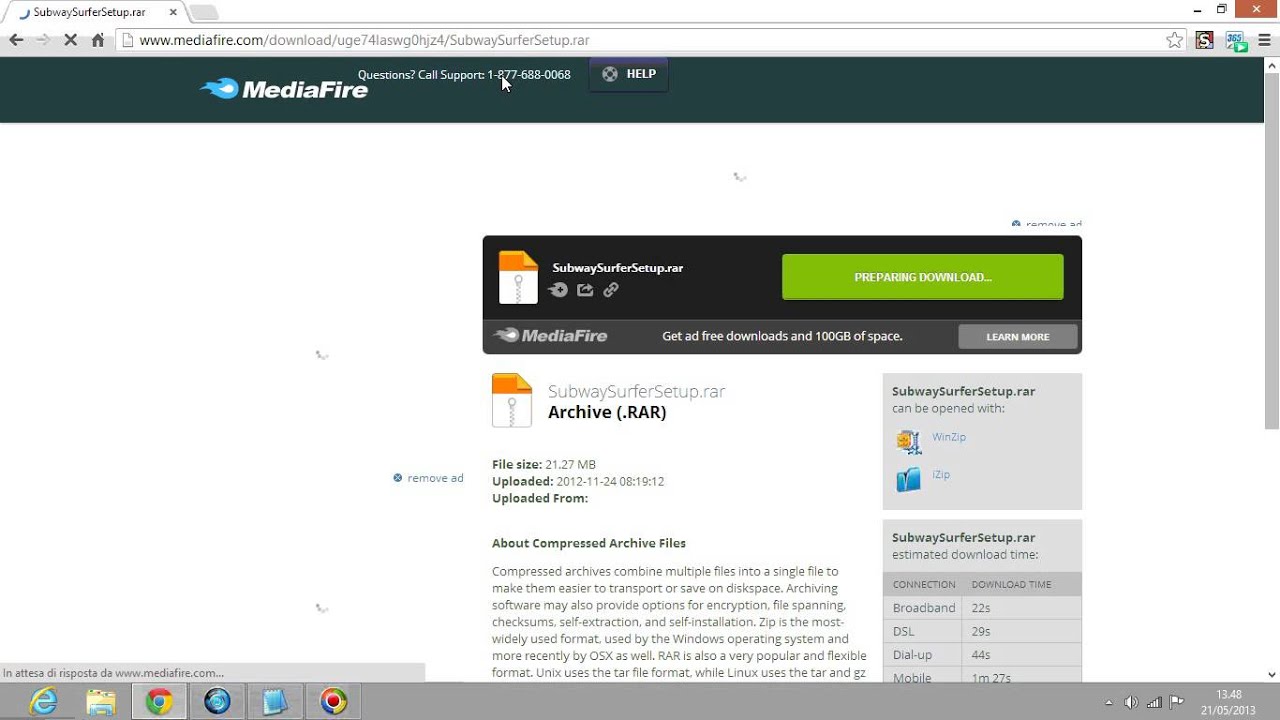Go back using the browser back arrow
This screenshot has width=1280, height=720.
pyautogui.click(x=16, y=40)
